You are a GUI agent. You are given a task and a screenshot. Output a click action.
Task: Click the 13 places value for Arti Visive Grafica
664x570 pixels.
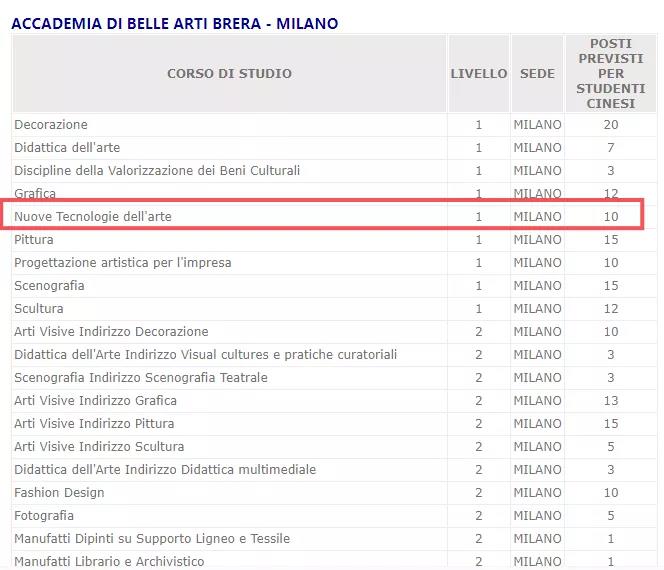point(611,400)
